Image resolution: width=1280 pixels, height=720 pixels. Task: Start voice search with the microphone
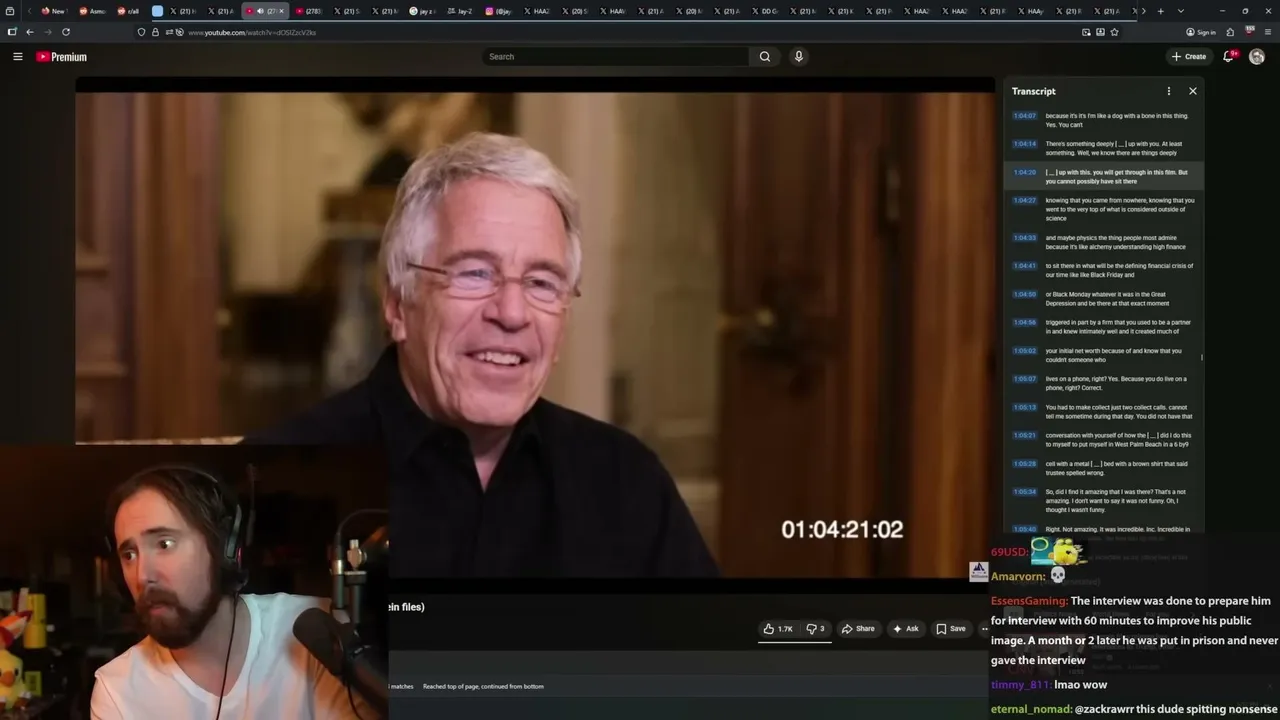[798, 57]
